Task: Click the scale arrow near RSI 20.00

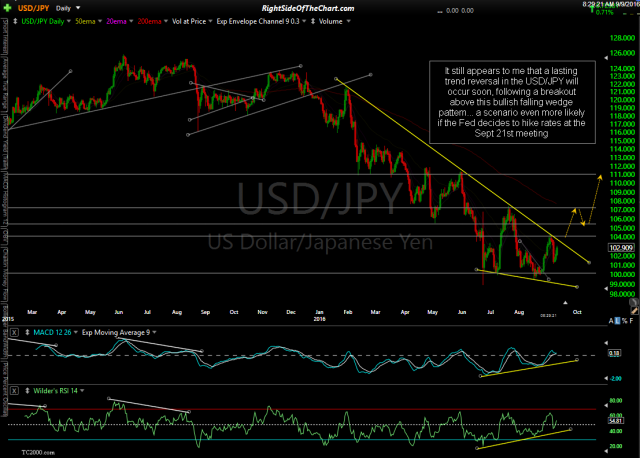Action: [606, 451]
